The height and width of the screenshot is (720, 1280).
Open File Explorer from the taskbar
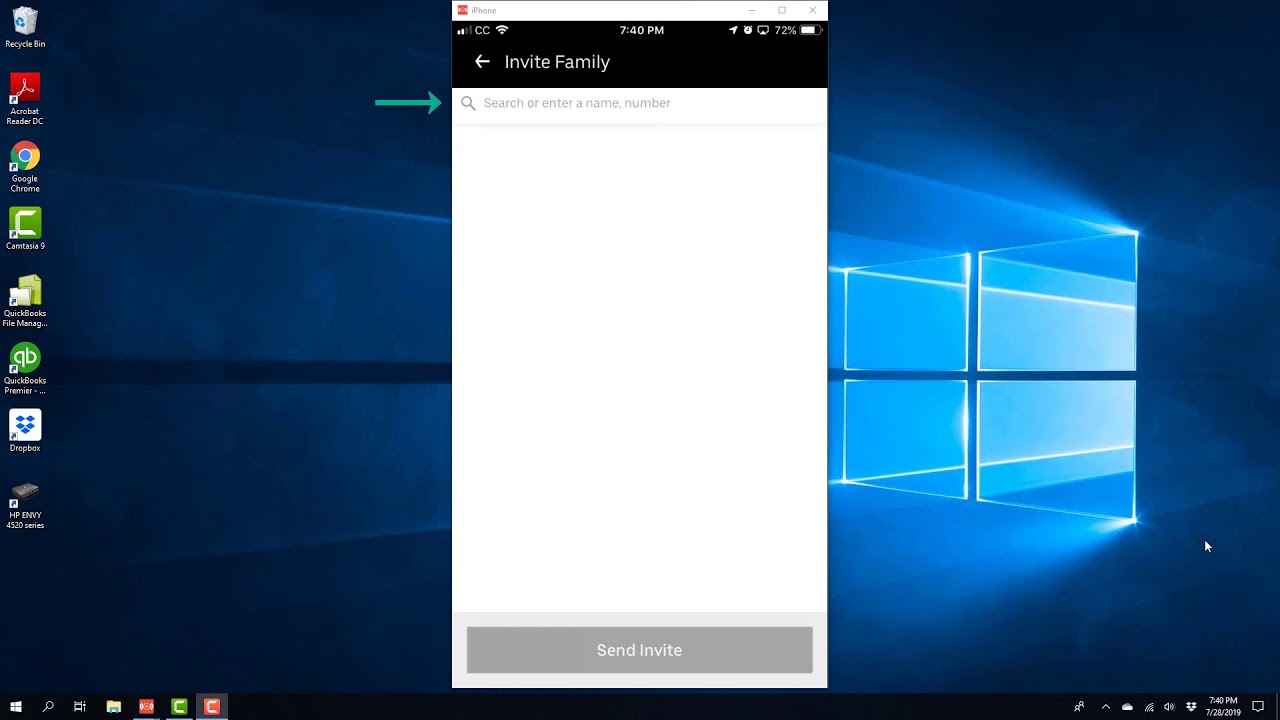click(x=114, y=707)
